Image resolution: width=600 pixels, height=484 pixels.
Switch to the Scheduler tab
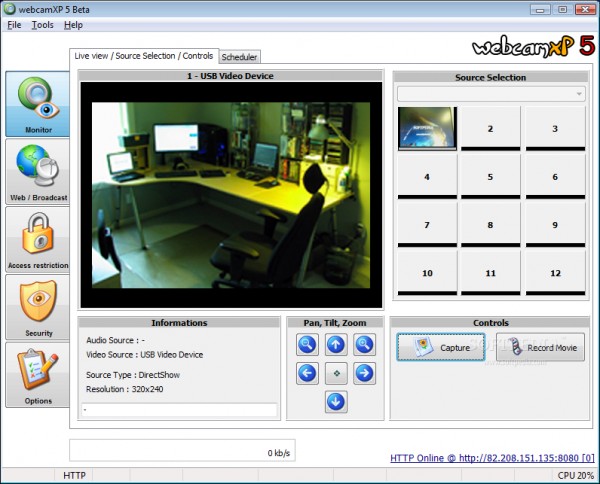tap(240, 57)
